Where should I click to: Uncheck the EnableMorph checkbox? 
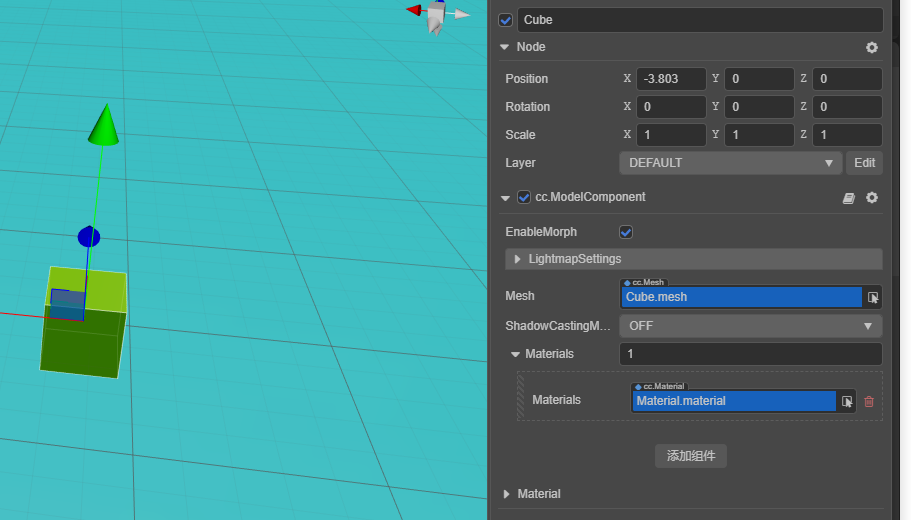coord(626,232)
